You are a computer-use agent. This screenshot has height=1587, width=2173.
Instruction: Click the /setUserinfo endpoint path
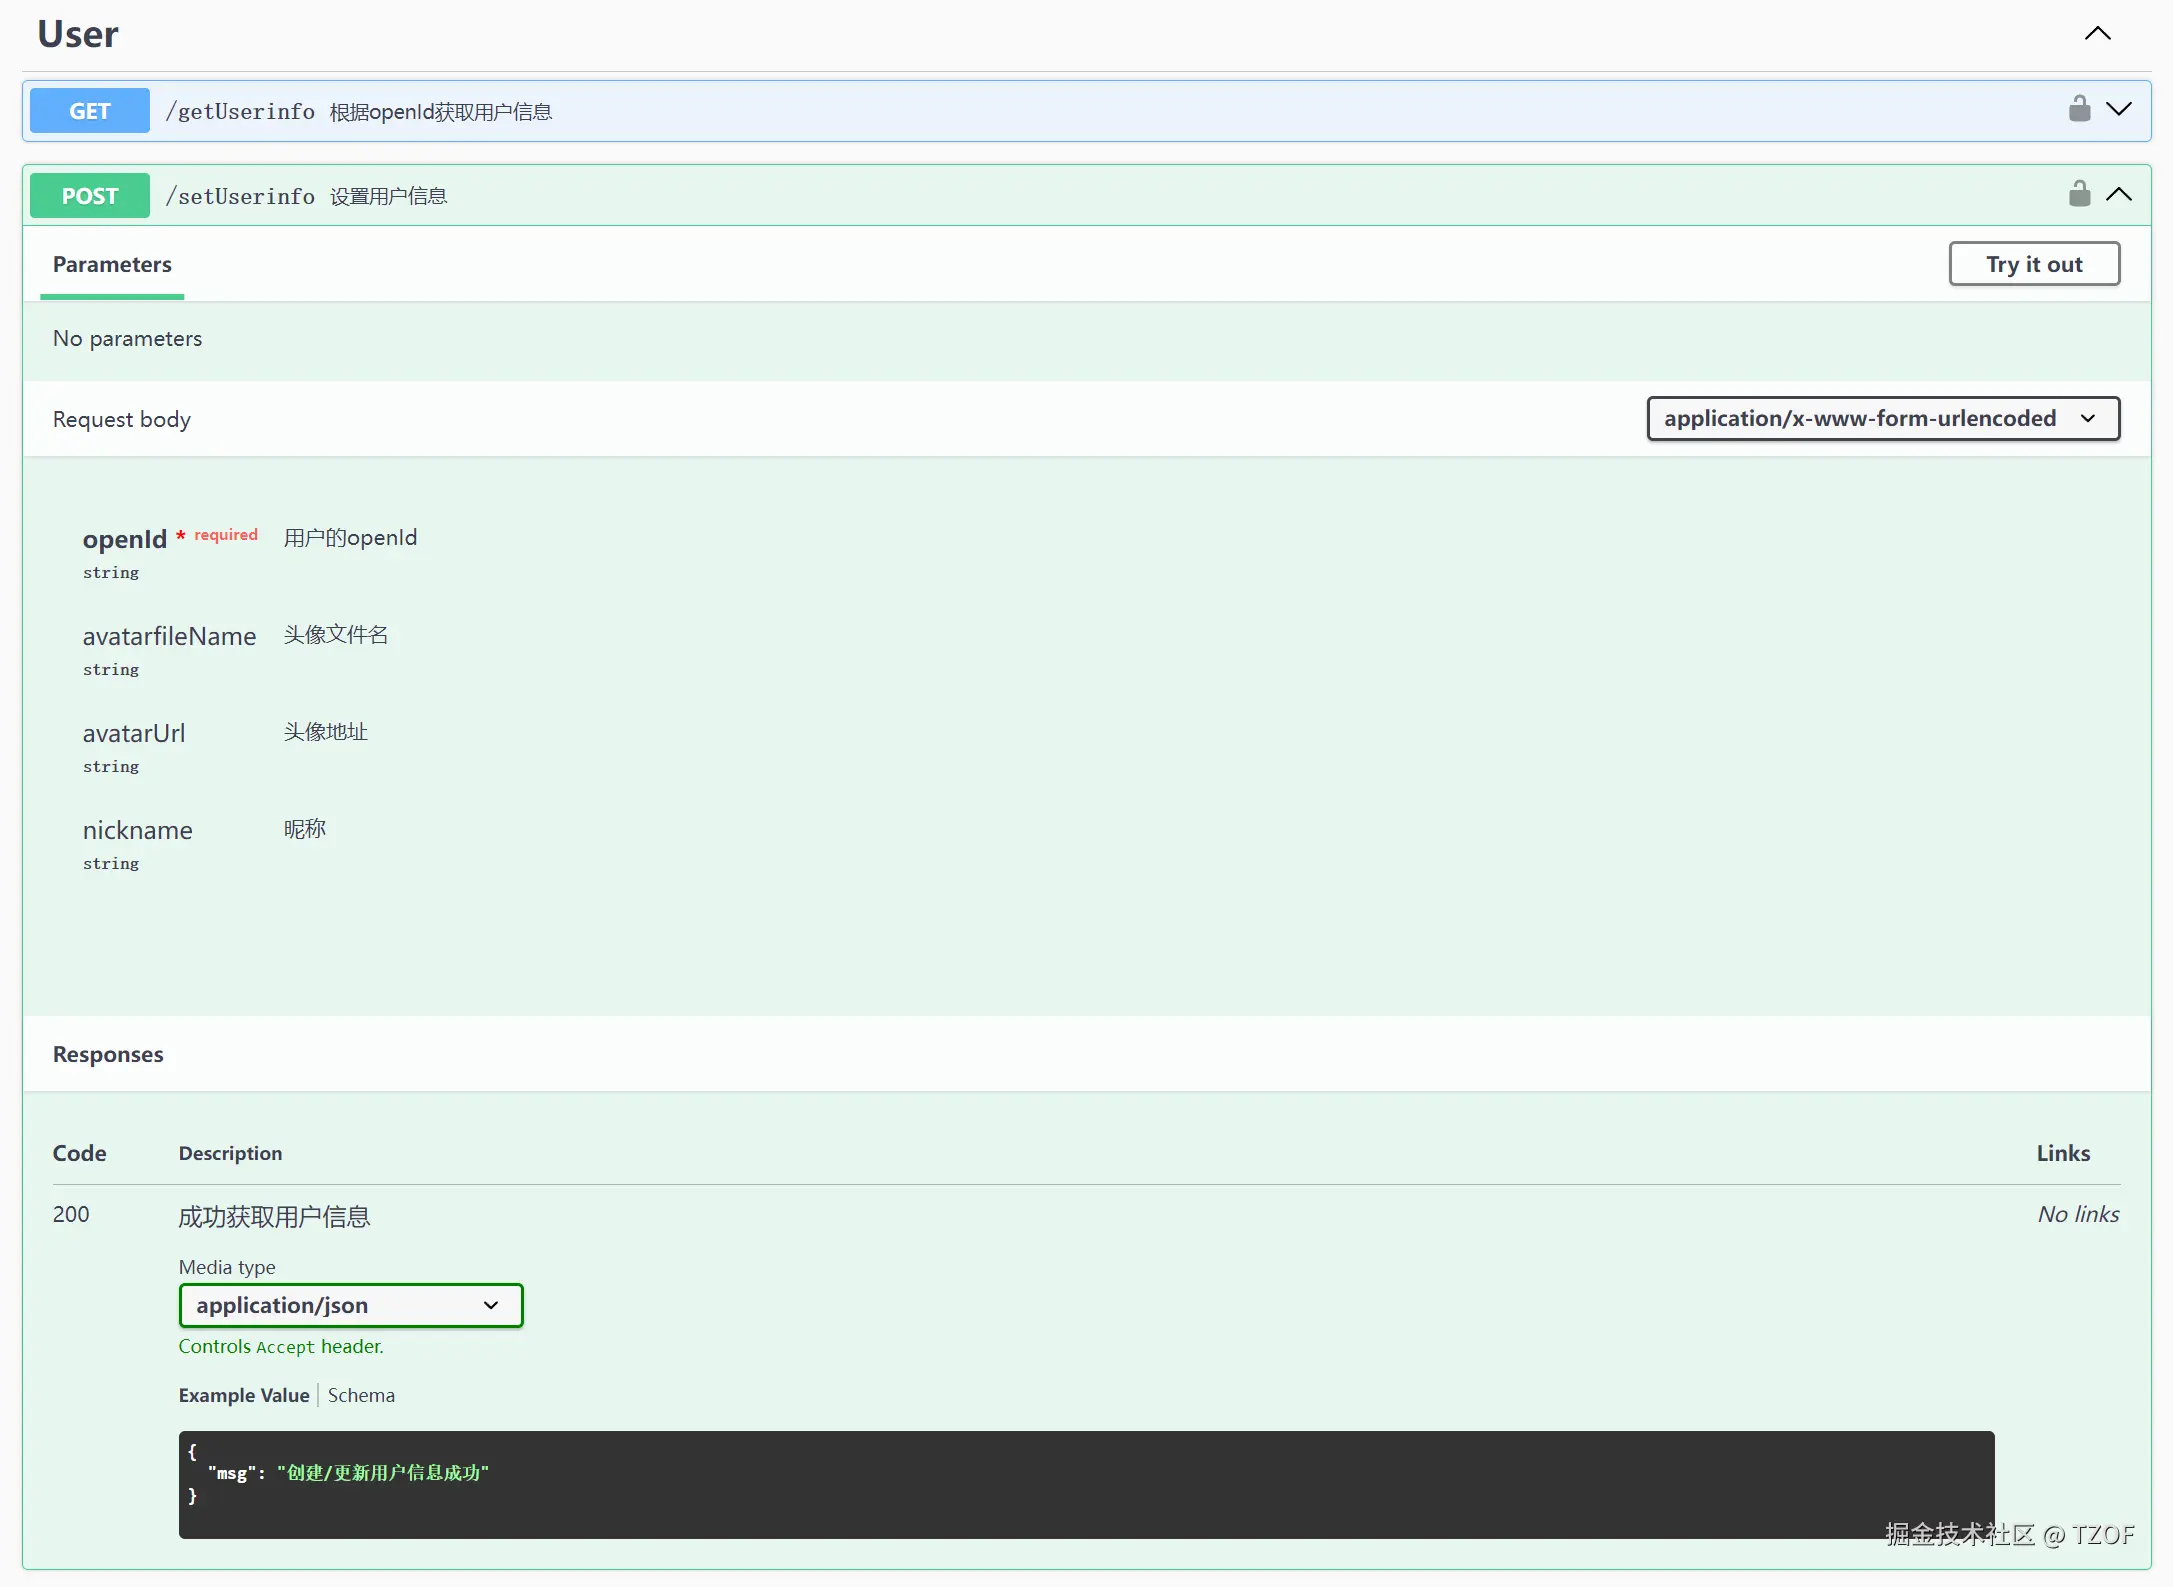(240, 196)
